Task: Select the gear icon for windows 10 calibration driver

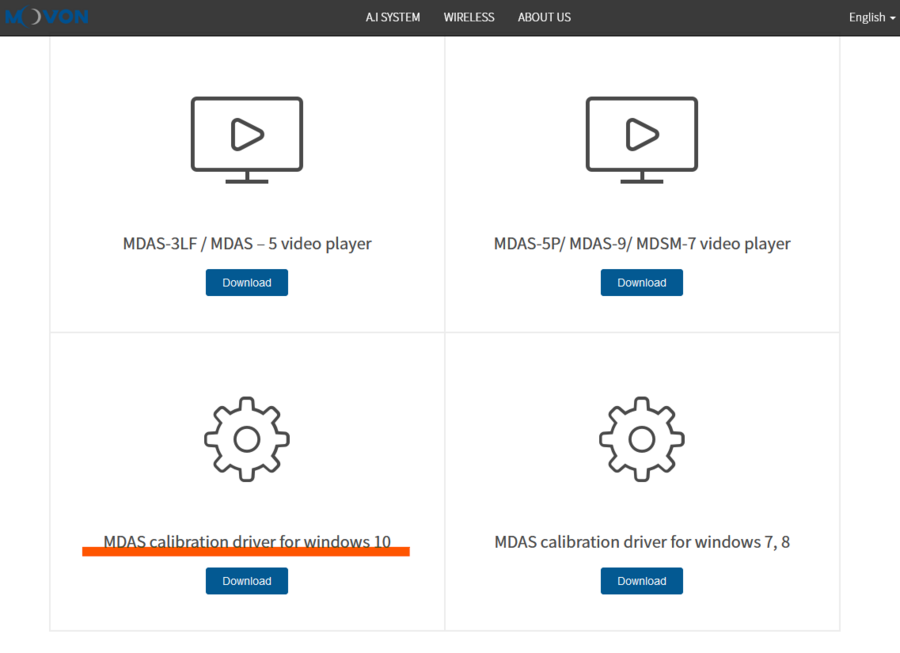Action: point(246,438)
